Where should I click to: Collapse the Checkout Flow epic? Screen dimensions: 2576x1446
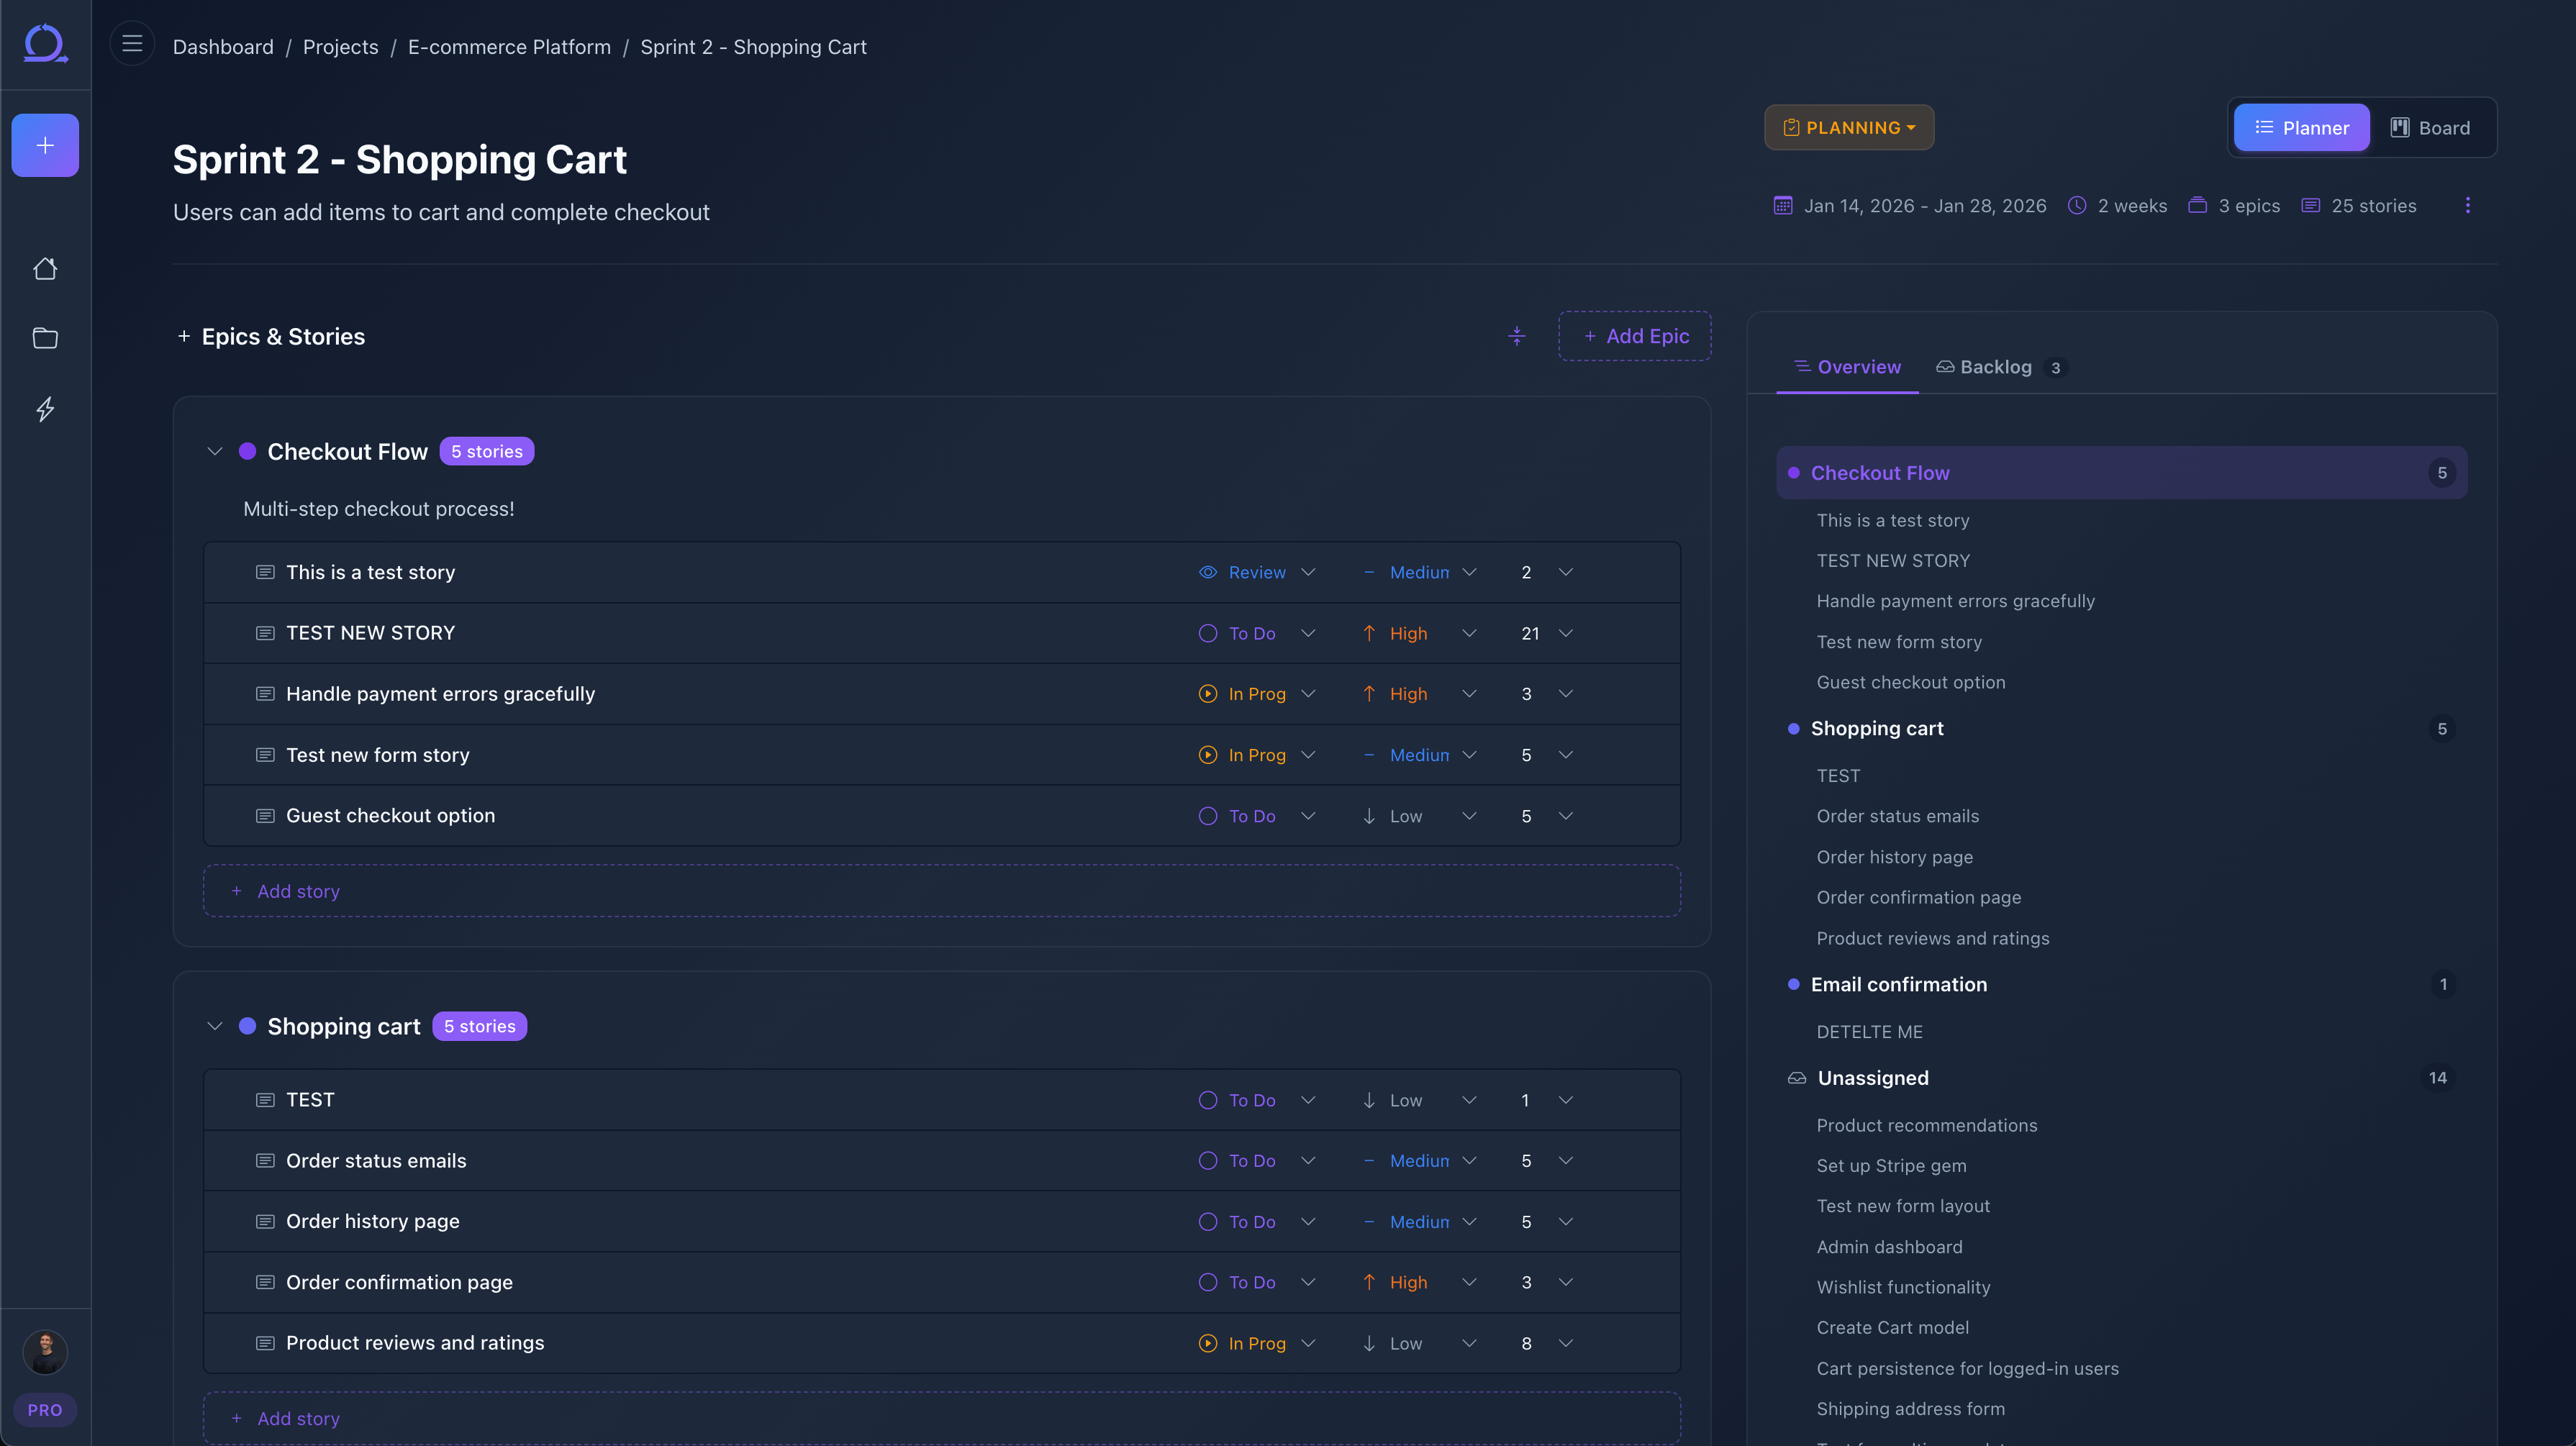pos(214,452)
